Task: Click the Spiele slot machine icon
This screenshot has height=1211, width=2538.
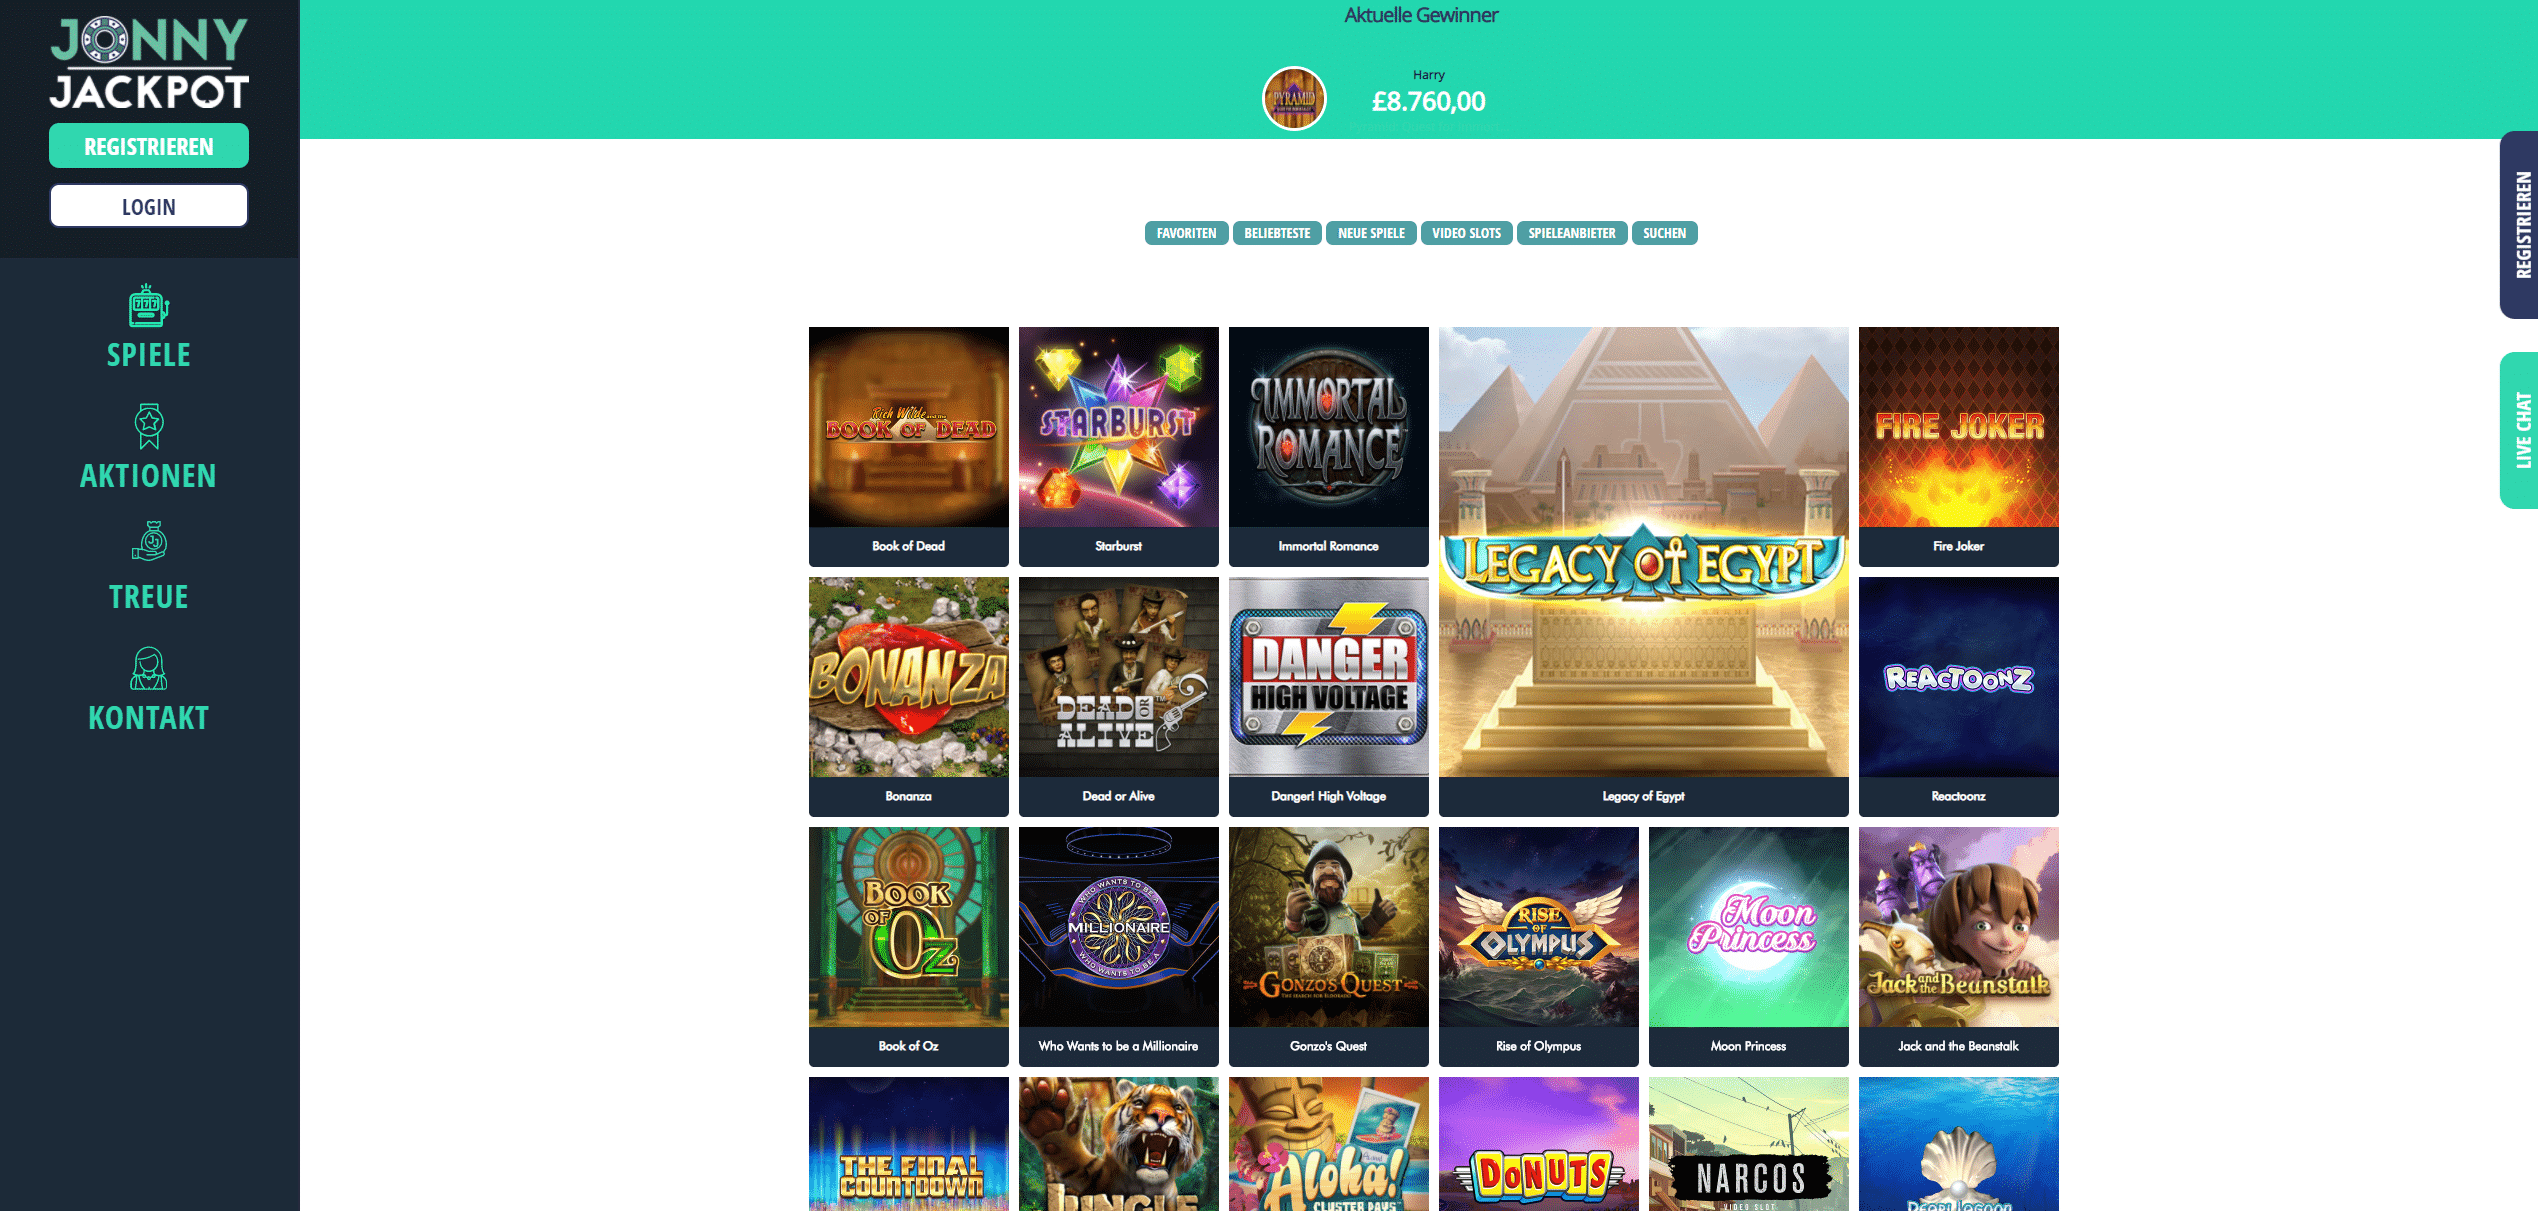Action: [148, 306]
